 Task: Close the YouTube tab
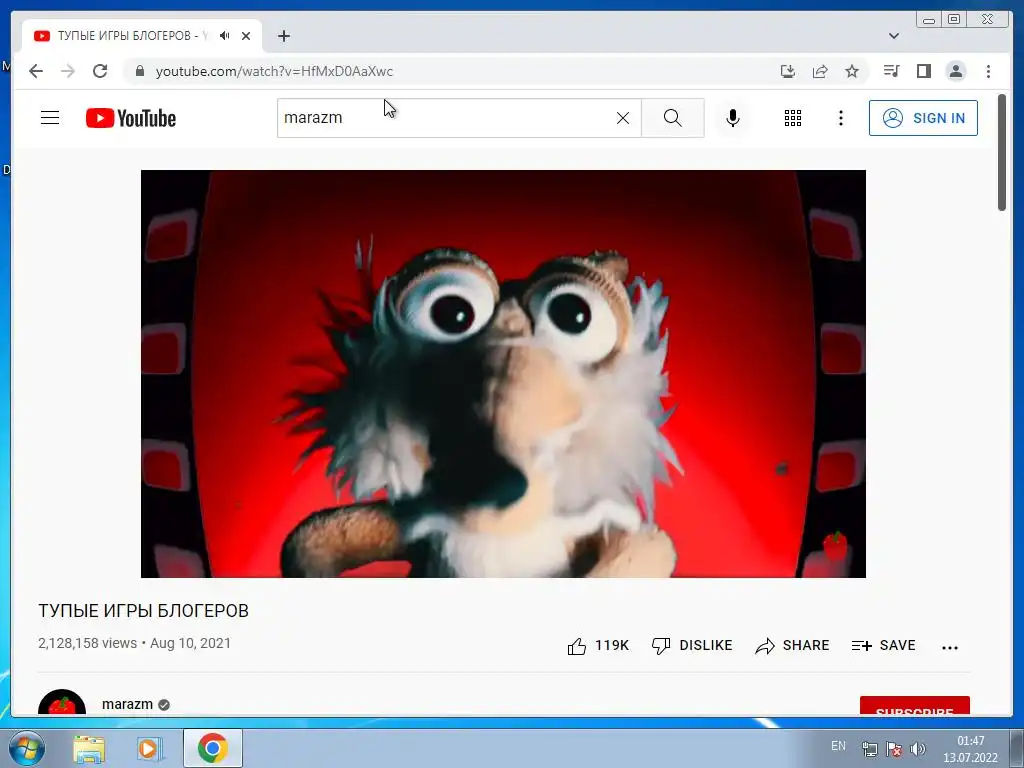[246, 36]
